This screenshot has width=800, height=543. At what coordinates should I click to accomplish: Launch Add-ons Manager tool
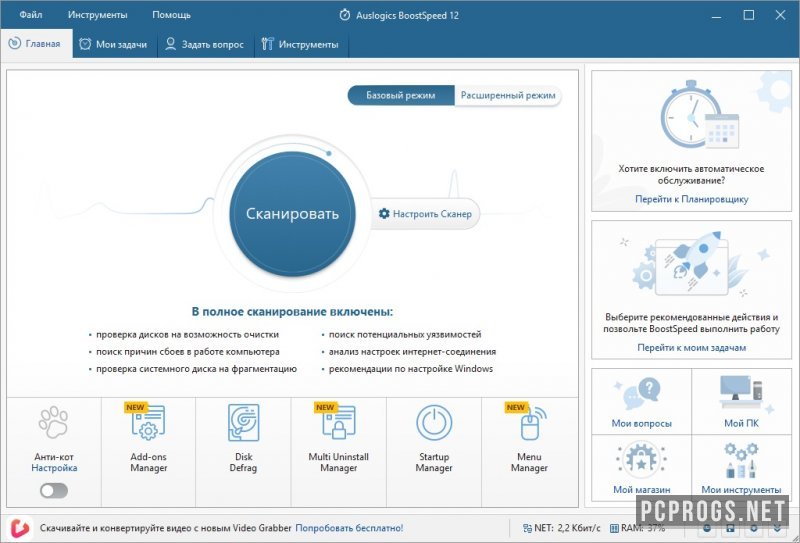coord(148,452)
